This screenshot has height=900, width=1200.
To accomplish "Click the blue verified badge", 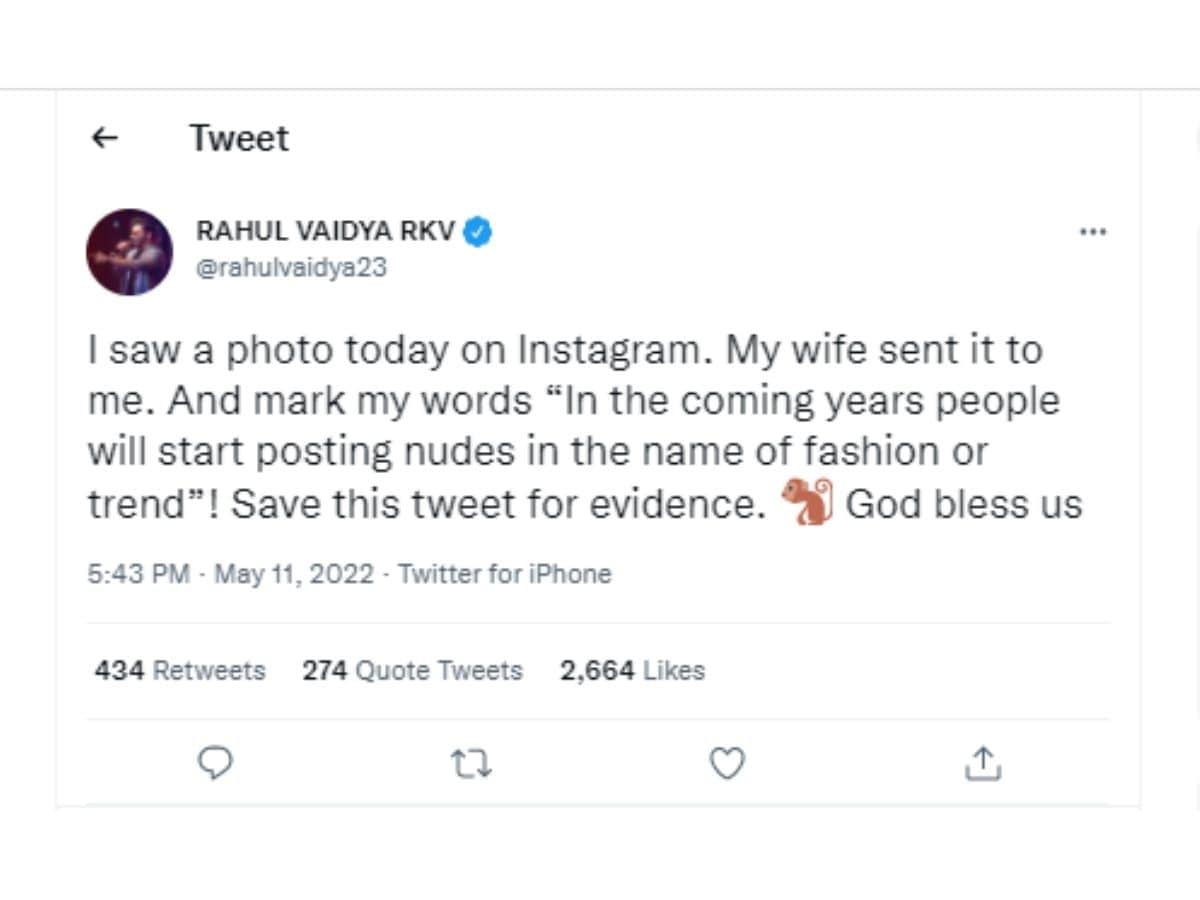I will click(x=478, y=232).
